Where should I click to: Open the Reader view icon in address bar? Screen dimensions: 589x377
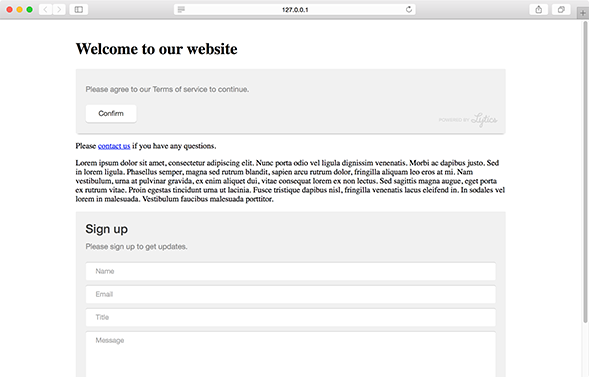tap(181, 9)
